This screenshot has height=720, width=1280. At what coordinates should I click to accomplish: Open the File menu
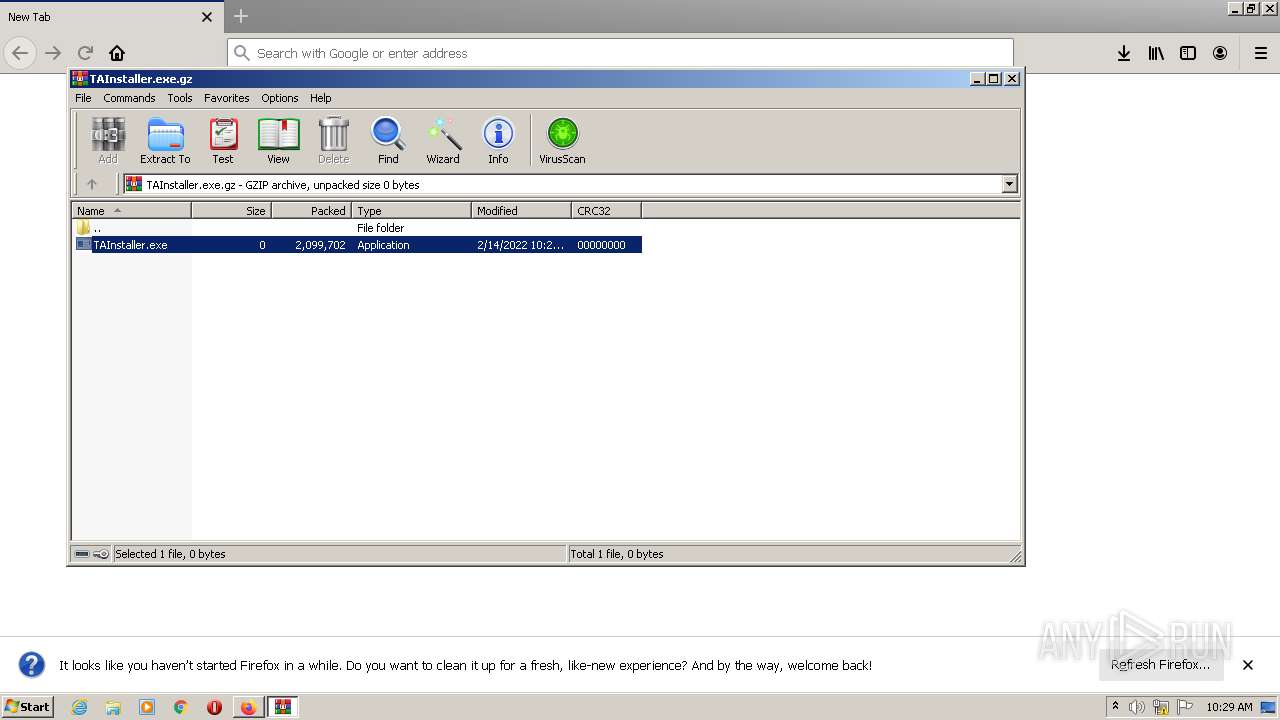(83, 98)
